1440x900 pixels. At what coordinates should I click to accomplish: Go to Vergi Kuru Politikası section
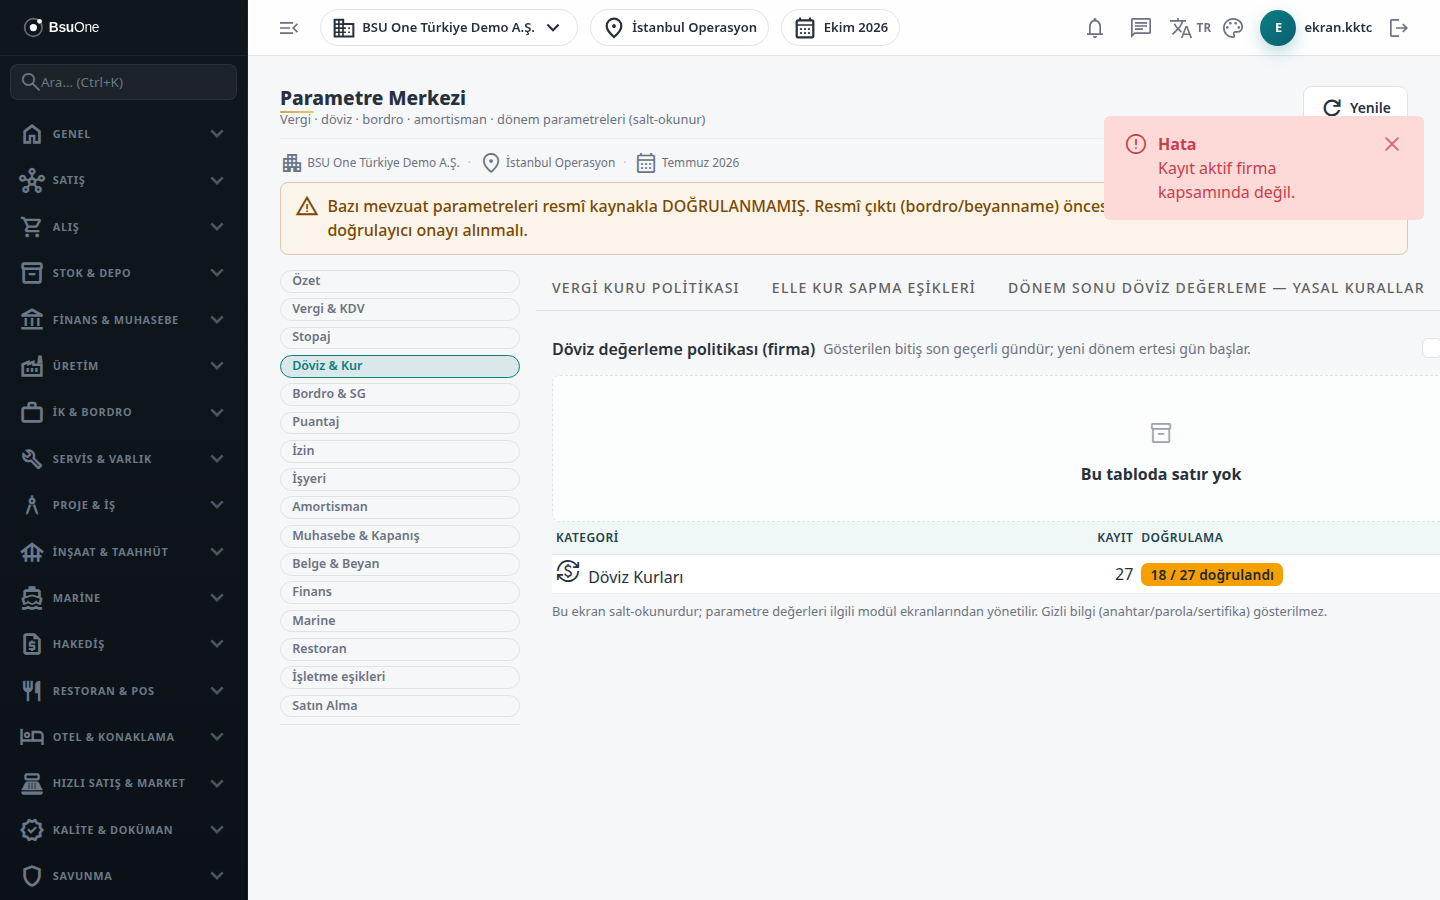click(646, 288)
